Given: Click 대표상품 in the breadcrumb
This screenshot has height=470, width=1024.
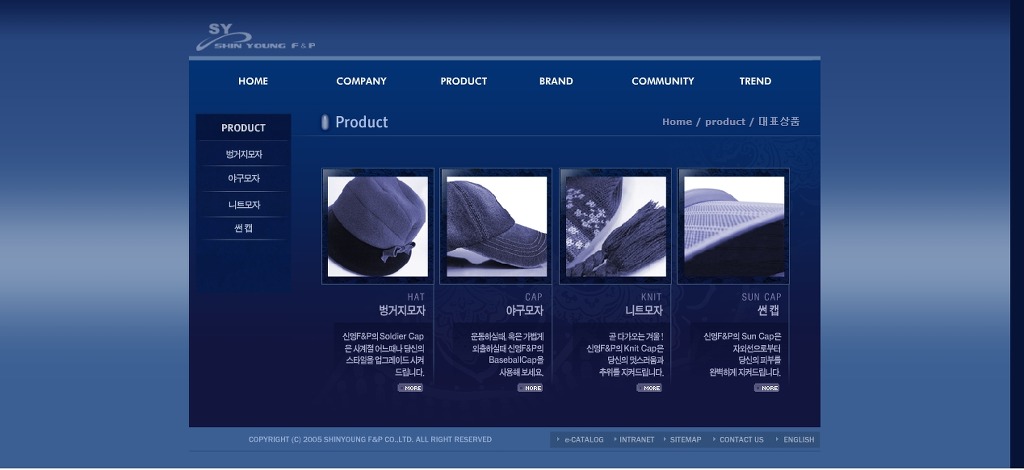Looking at the screenshot, I should (778, 121).
